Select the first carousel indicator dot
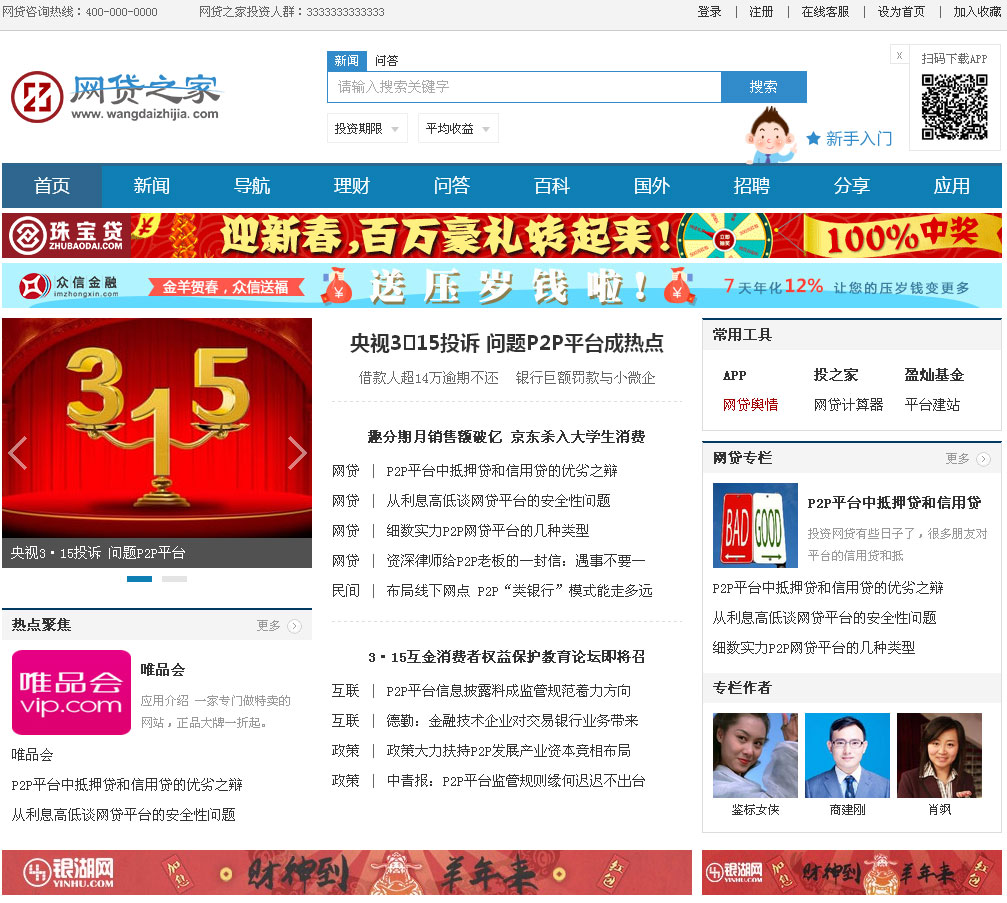This screenshot has height=903, width=1007. point(139,579)
